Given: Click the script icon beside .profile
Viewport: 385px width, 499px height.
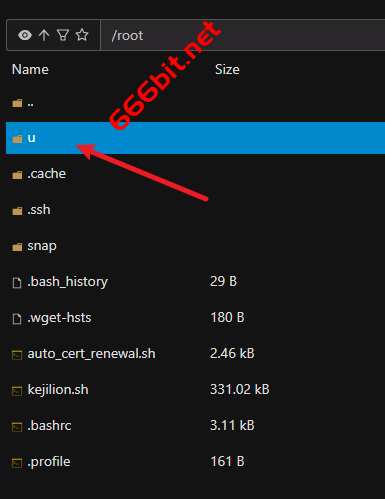Looking at the screenshot, I should pyautogui.click(x=17, y=463).
